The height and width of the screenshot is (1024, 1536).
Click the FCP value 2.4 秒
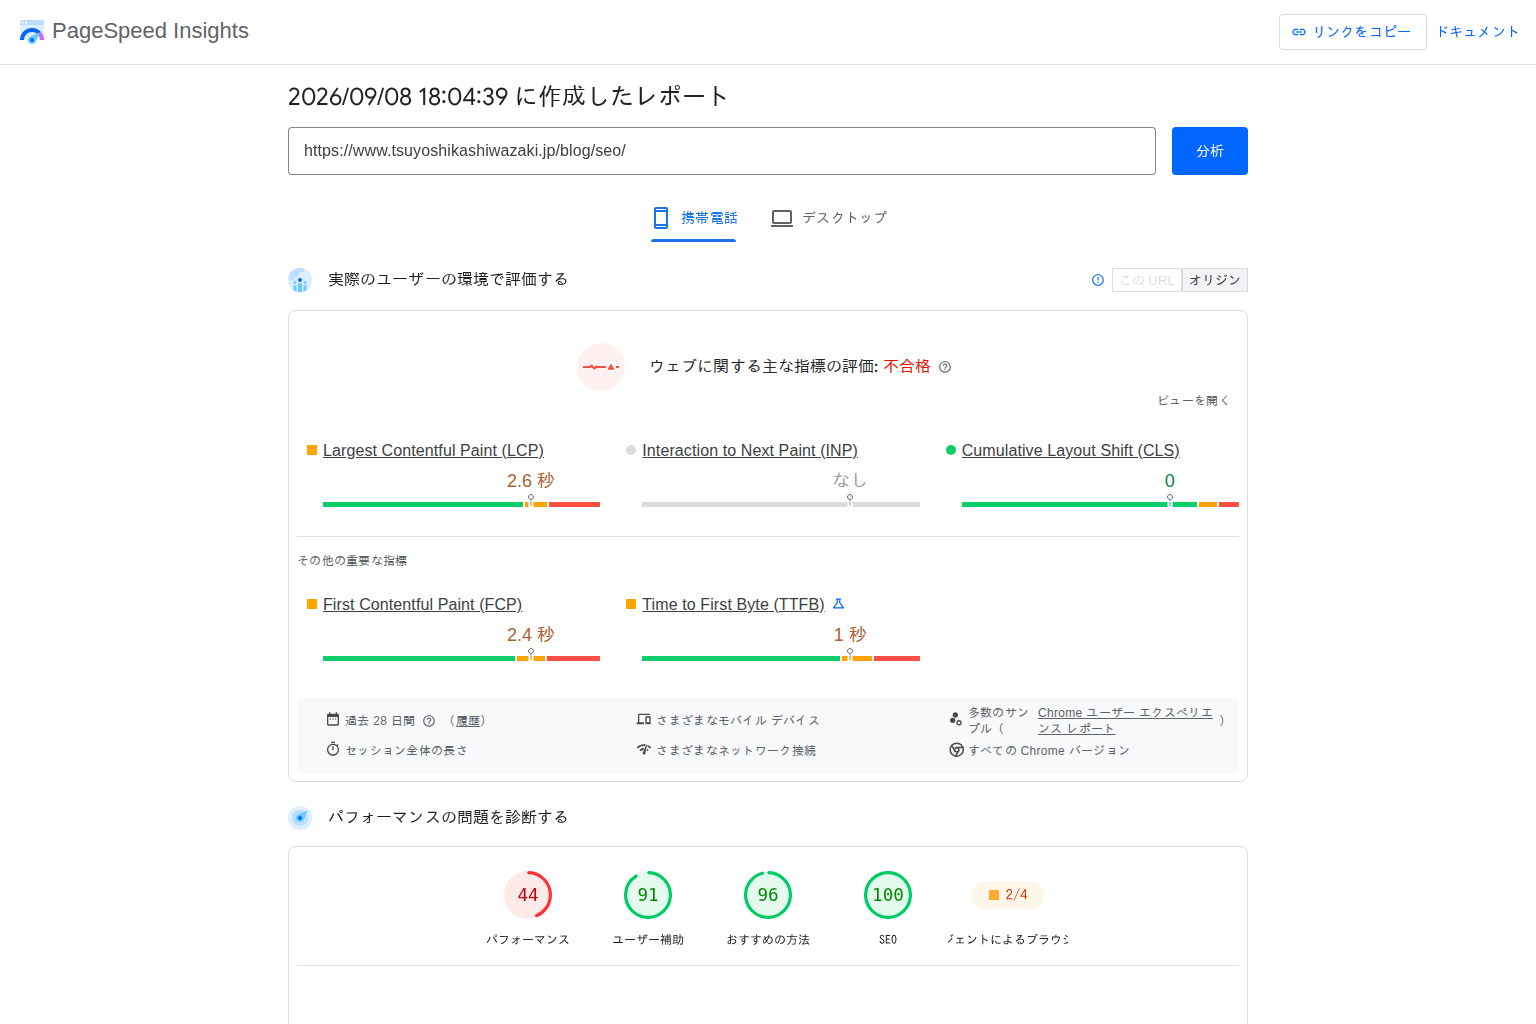[530, 635]
